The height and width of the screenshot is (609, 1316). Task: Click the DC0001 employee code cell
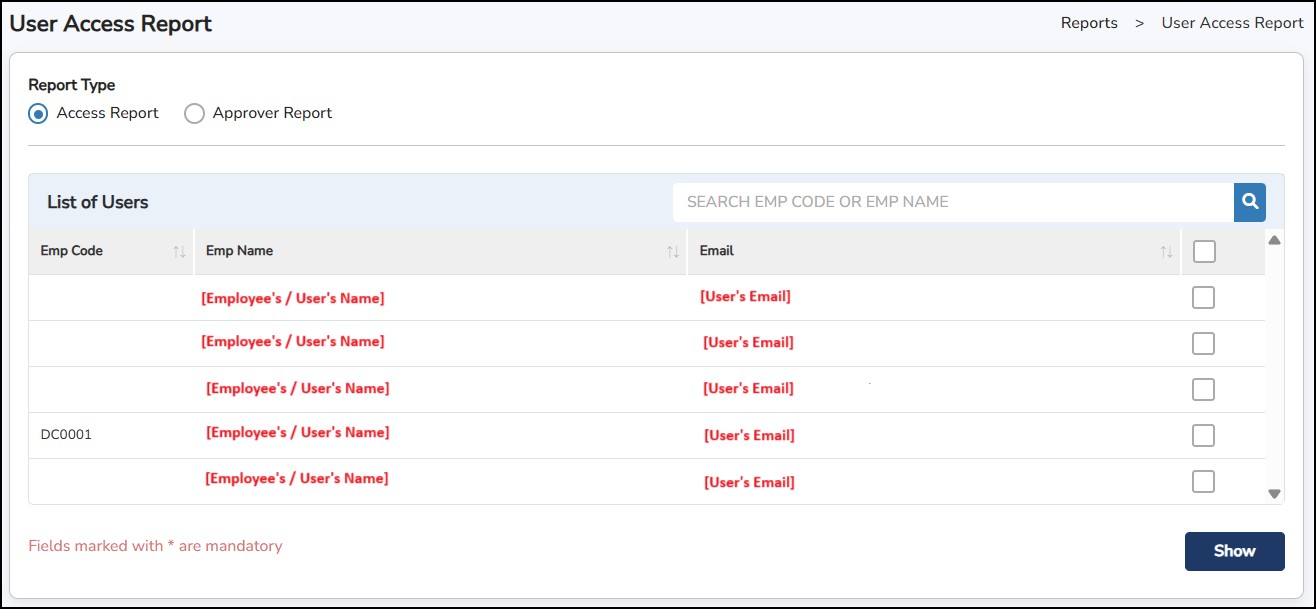[x=66, y=435]
